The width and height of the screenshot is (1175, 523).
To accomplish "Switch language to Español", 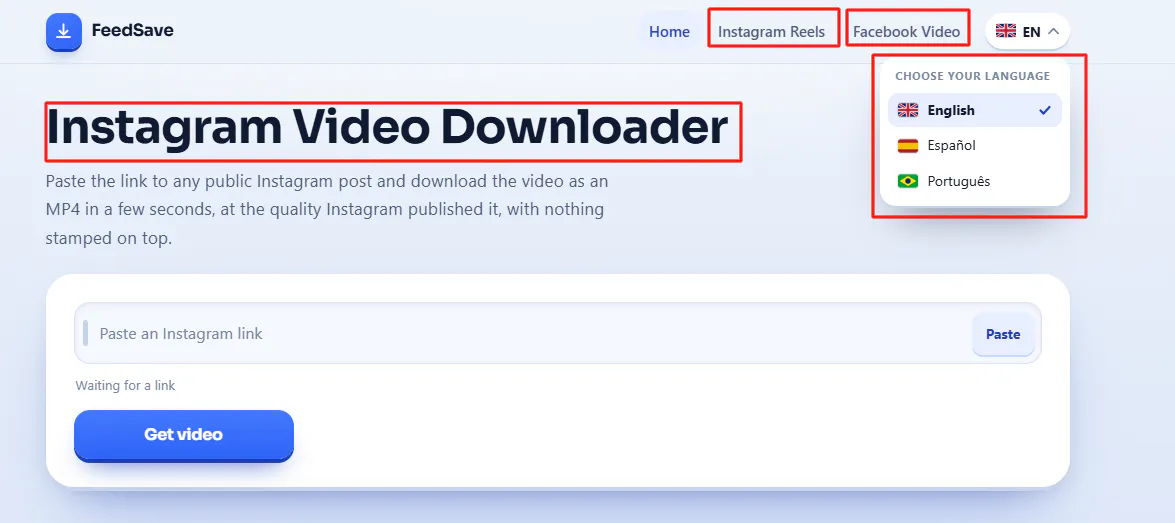I will (975, 145).
